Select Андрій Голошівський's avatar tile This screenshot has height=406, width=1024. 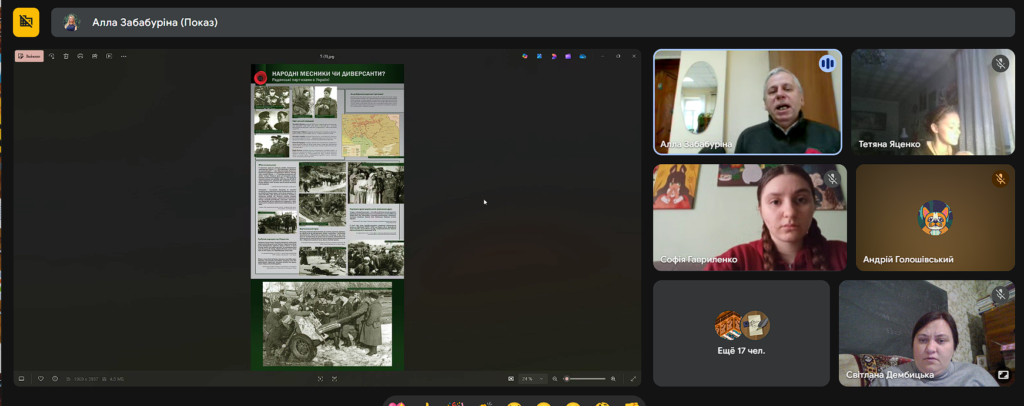pyautogui.click(x=935, y=218)
